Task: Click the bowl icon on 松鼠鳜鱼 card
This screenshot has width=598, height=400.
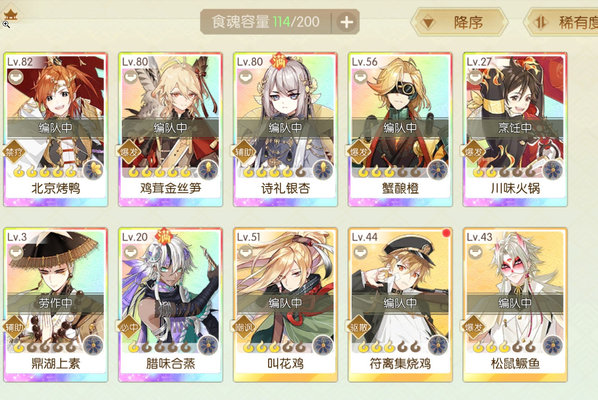Action: (x=475, y=252)
